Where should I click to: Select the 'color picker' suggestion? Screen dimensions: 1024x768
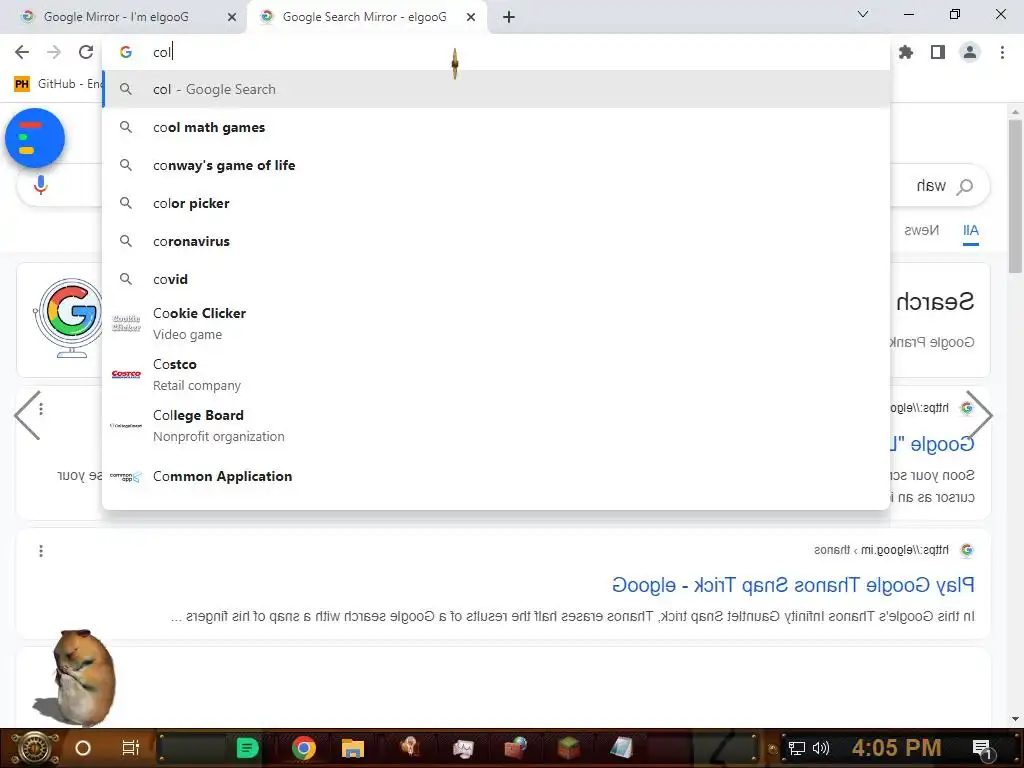click(x=496, y=203)
